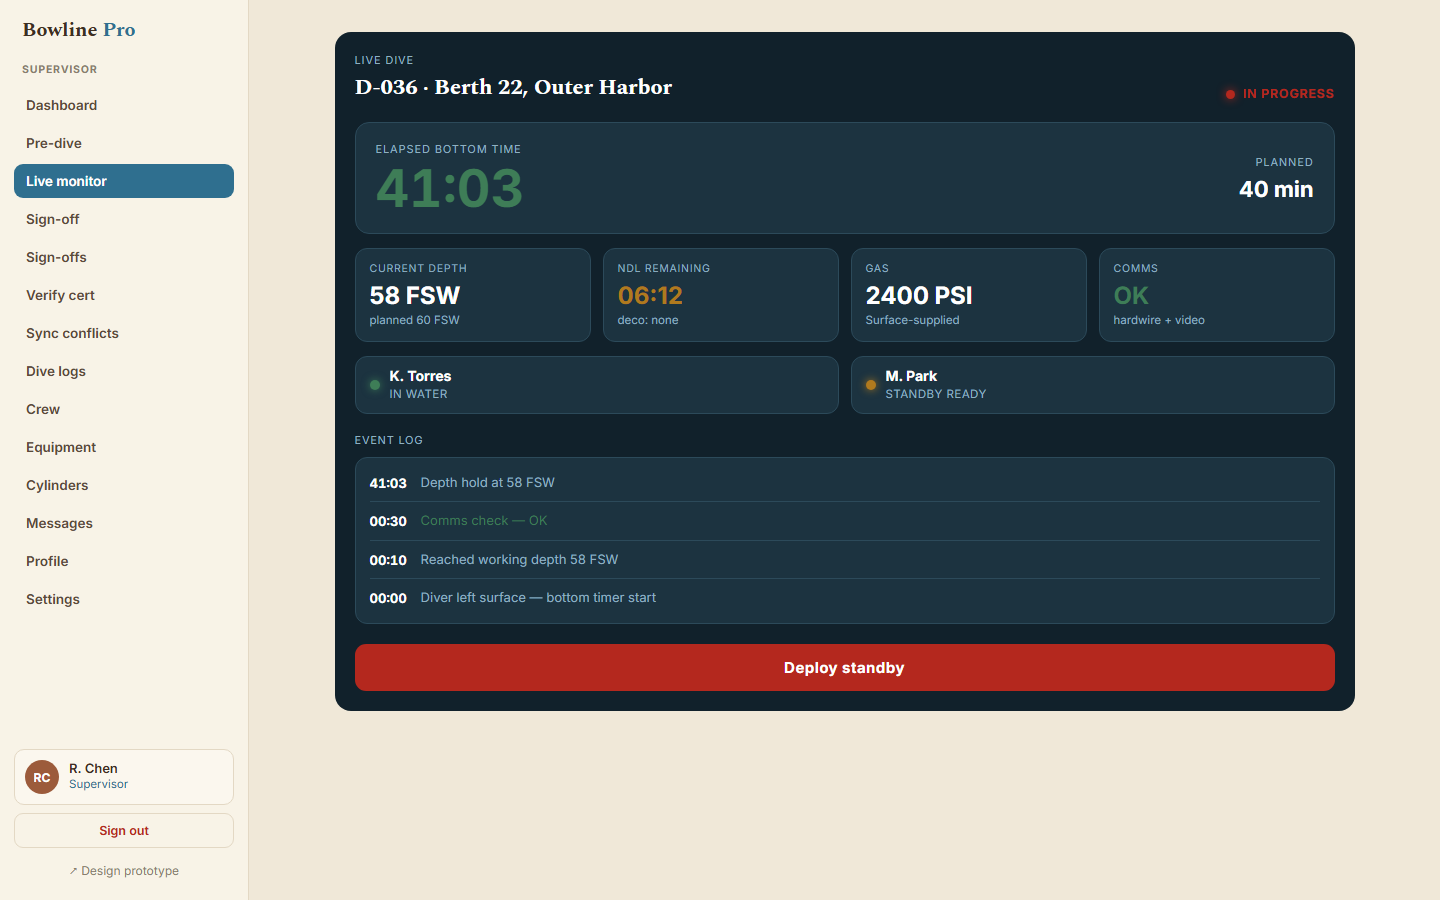Open Equipment section

(x=124, y=447)
